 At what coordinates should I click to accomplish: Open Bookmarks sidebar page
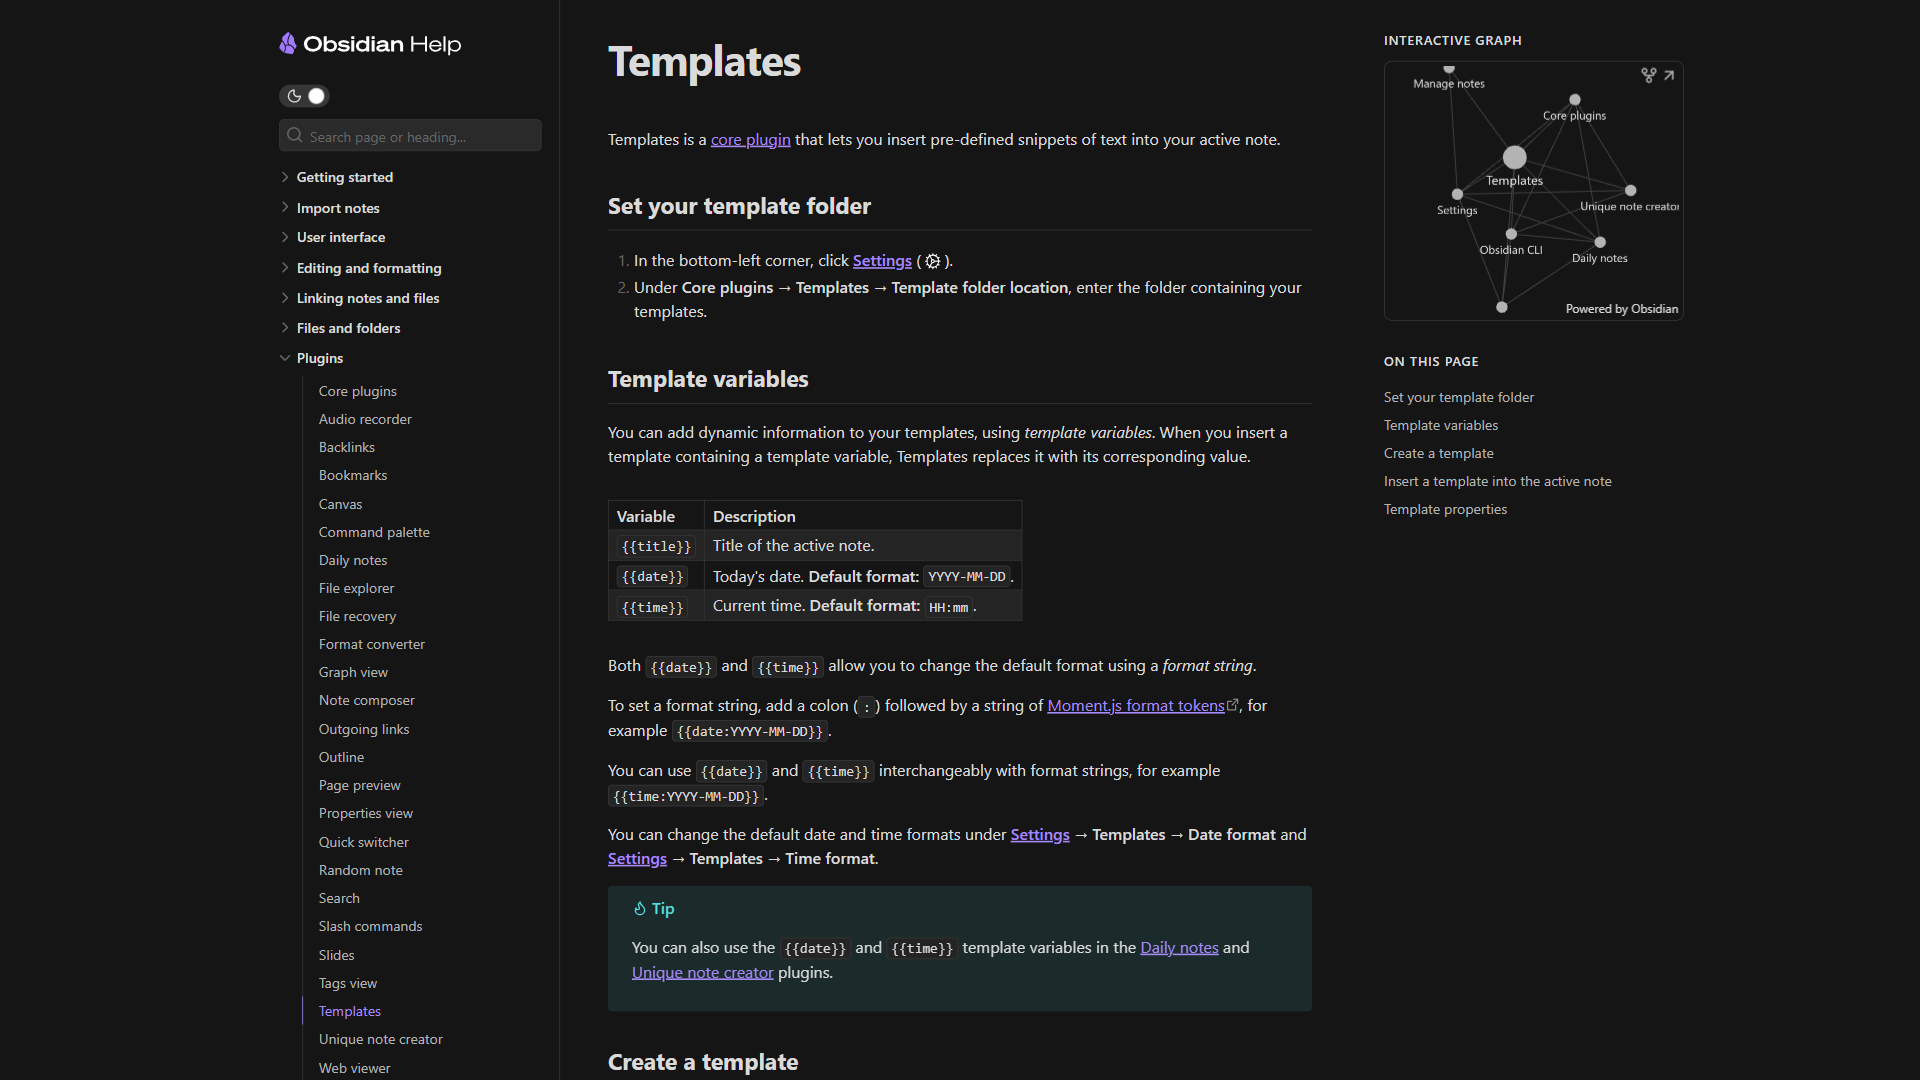[x=353, y=475]
